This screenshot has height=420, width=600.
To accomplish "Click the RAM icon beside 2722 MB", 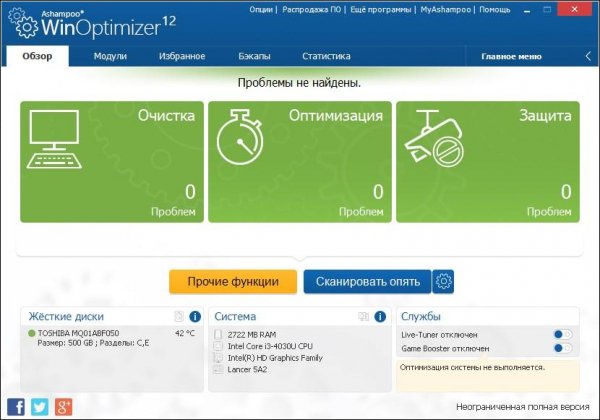I will click(x=218, y=334).
